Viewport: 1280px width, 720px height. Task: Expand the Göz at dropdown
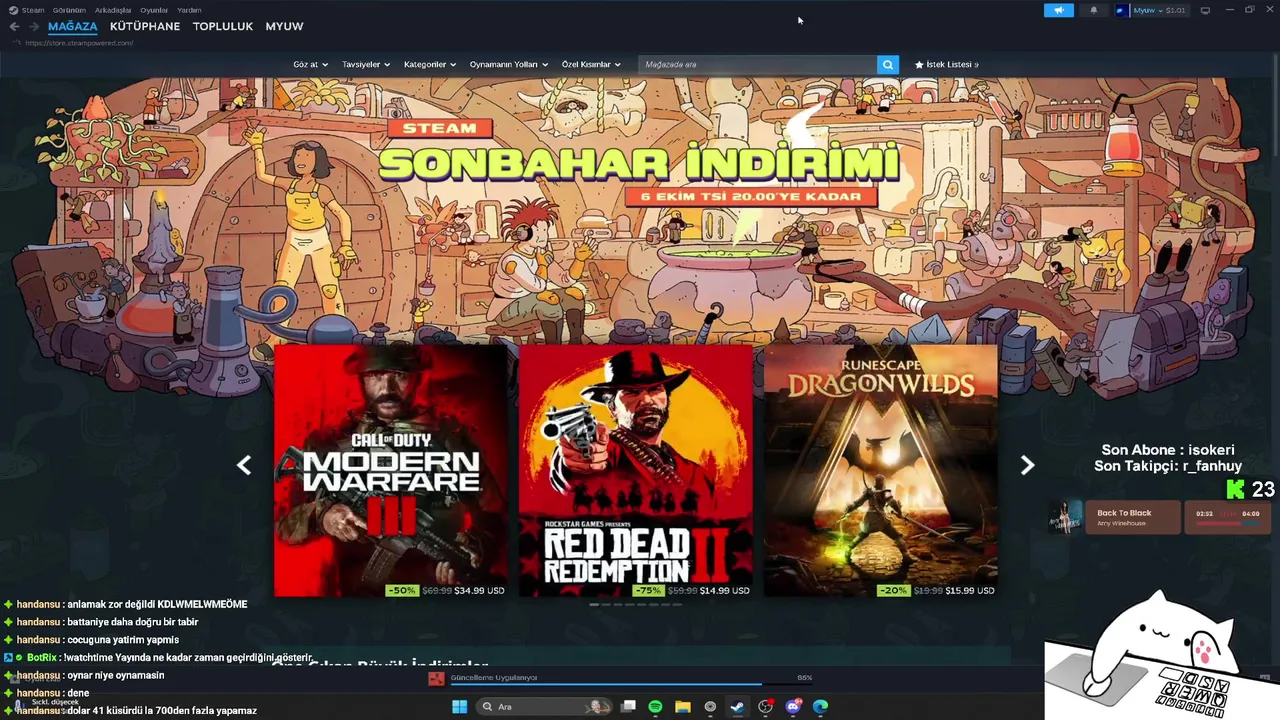coord(310,64)
